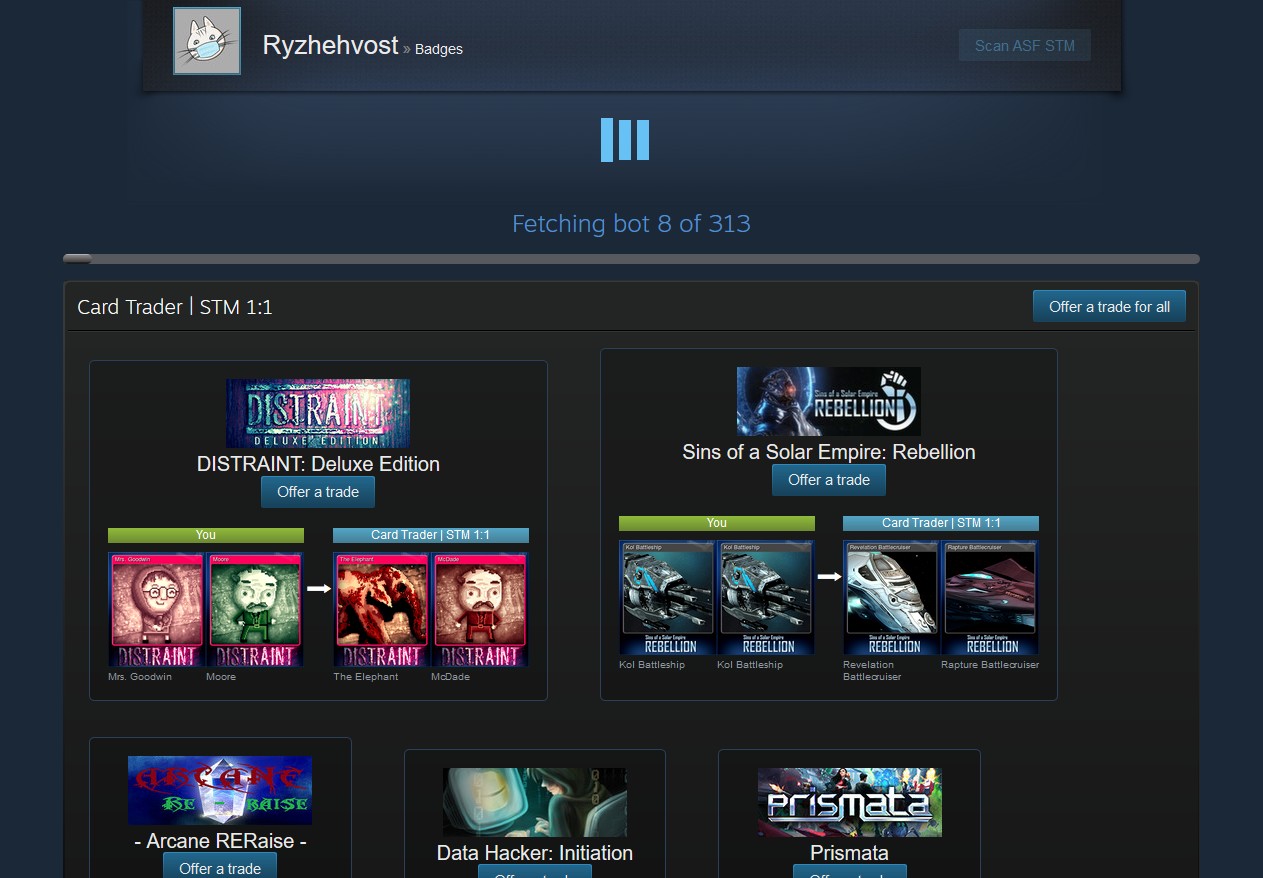Open Sins of a Solar Empire banner
The width and height of the screenshot is (1263, 878).
coord(828,401)
